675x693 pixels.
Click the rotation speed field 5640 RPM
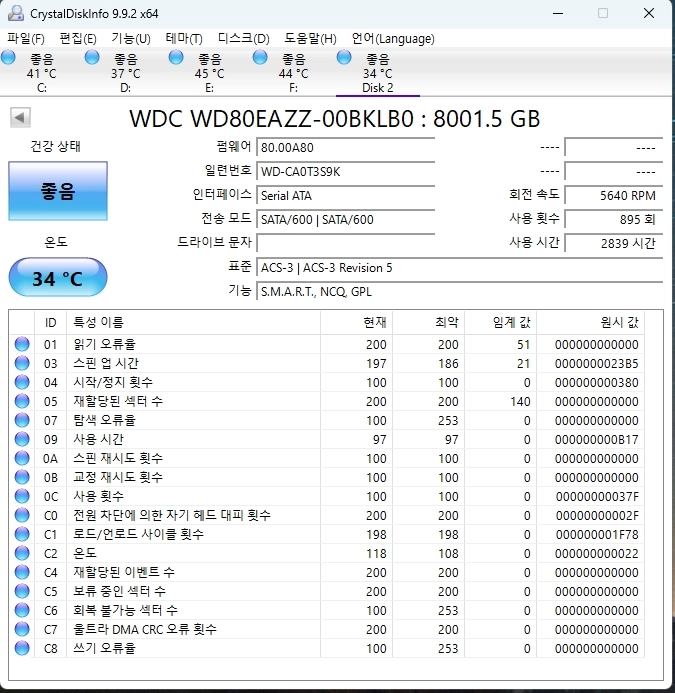pyautogui.click(x=614, y=195)
